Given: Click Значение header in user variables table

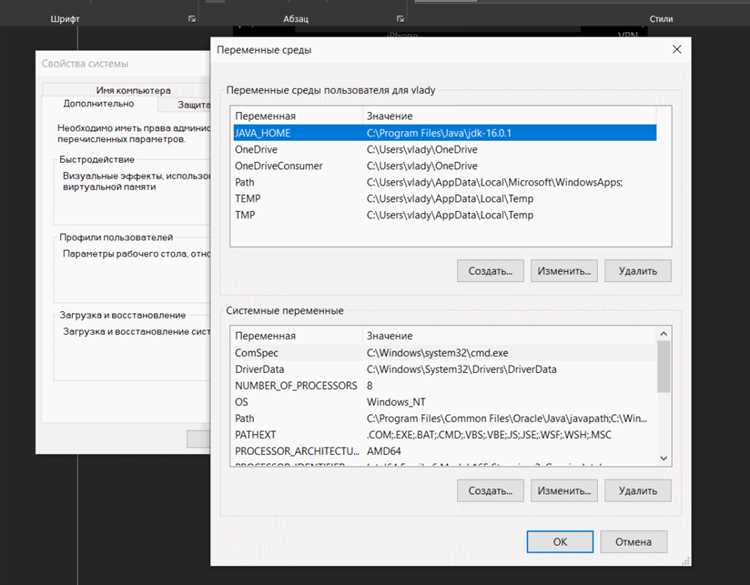Looking at the screenshot, I should point(509,116).
